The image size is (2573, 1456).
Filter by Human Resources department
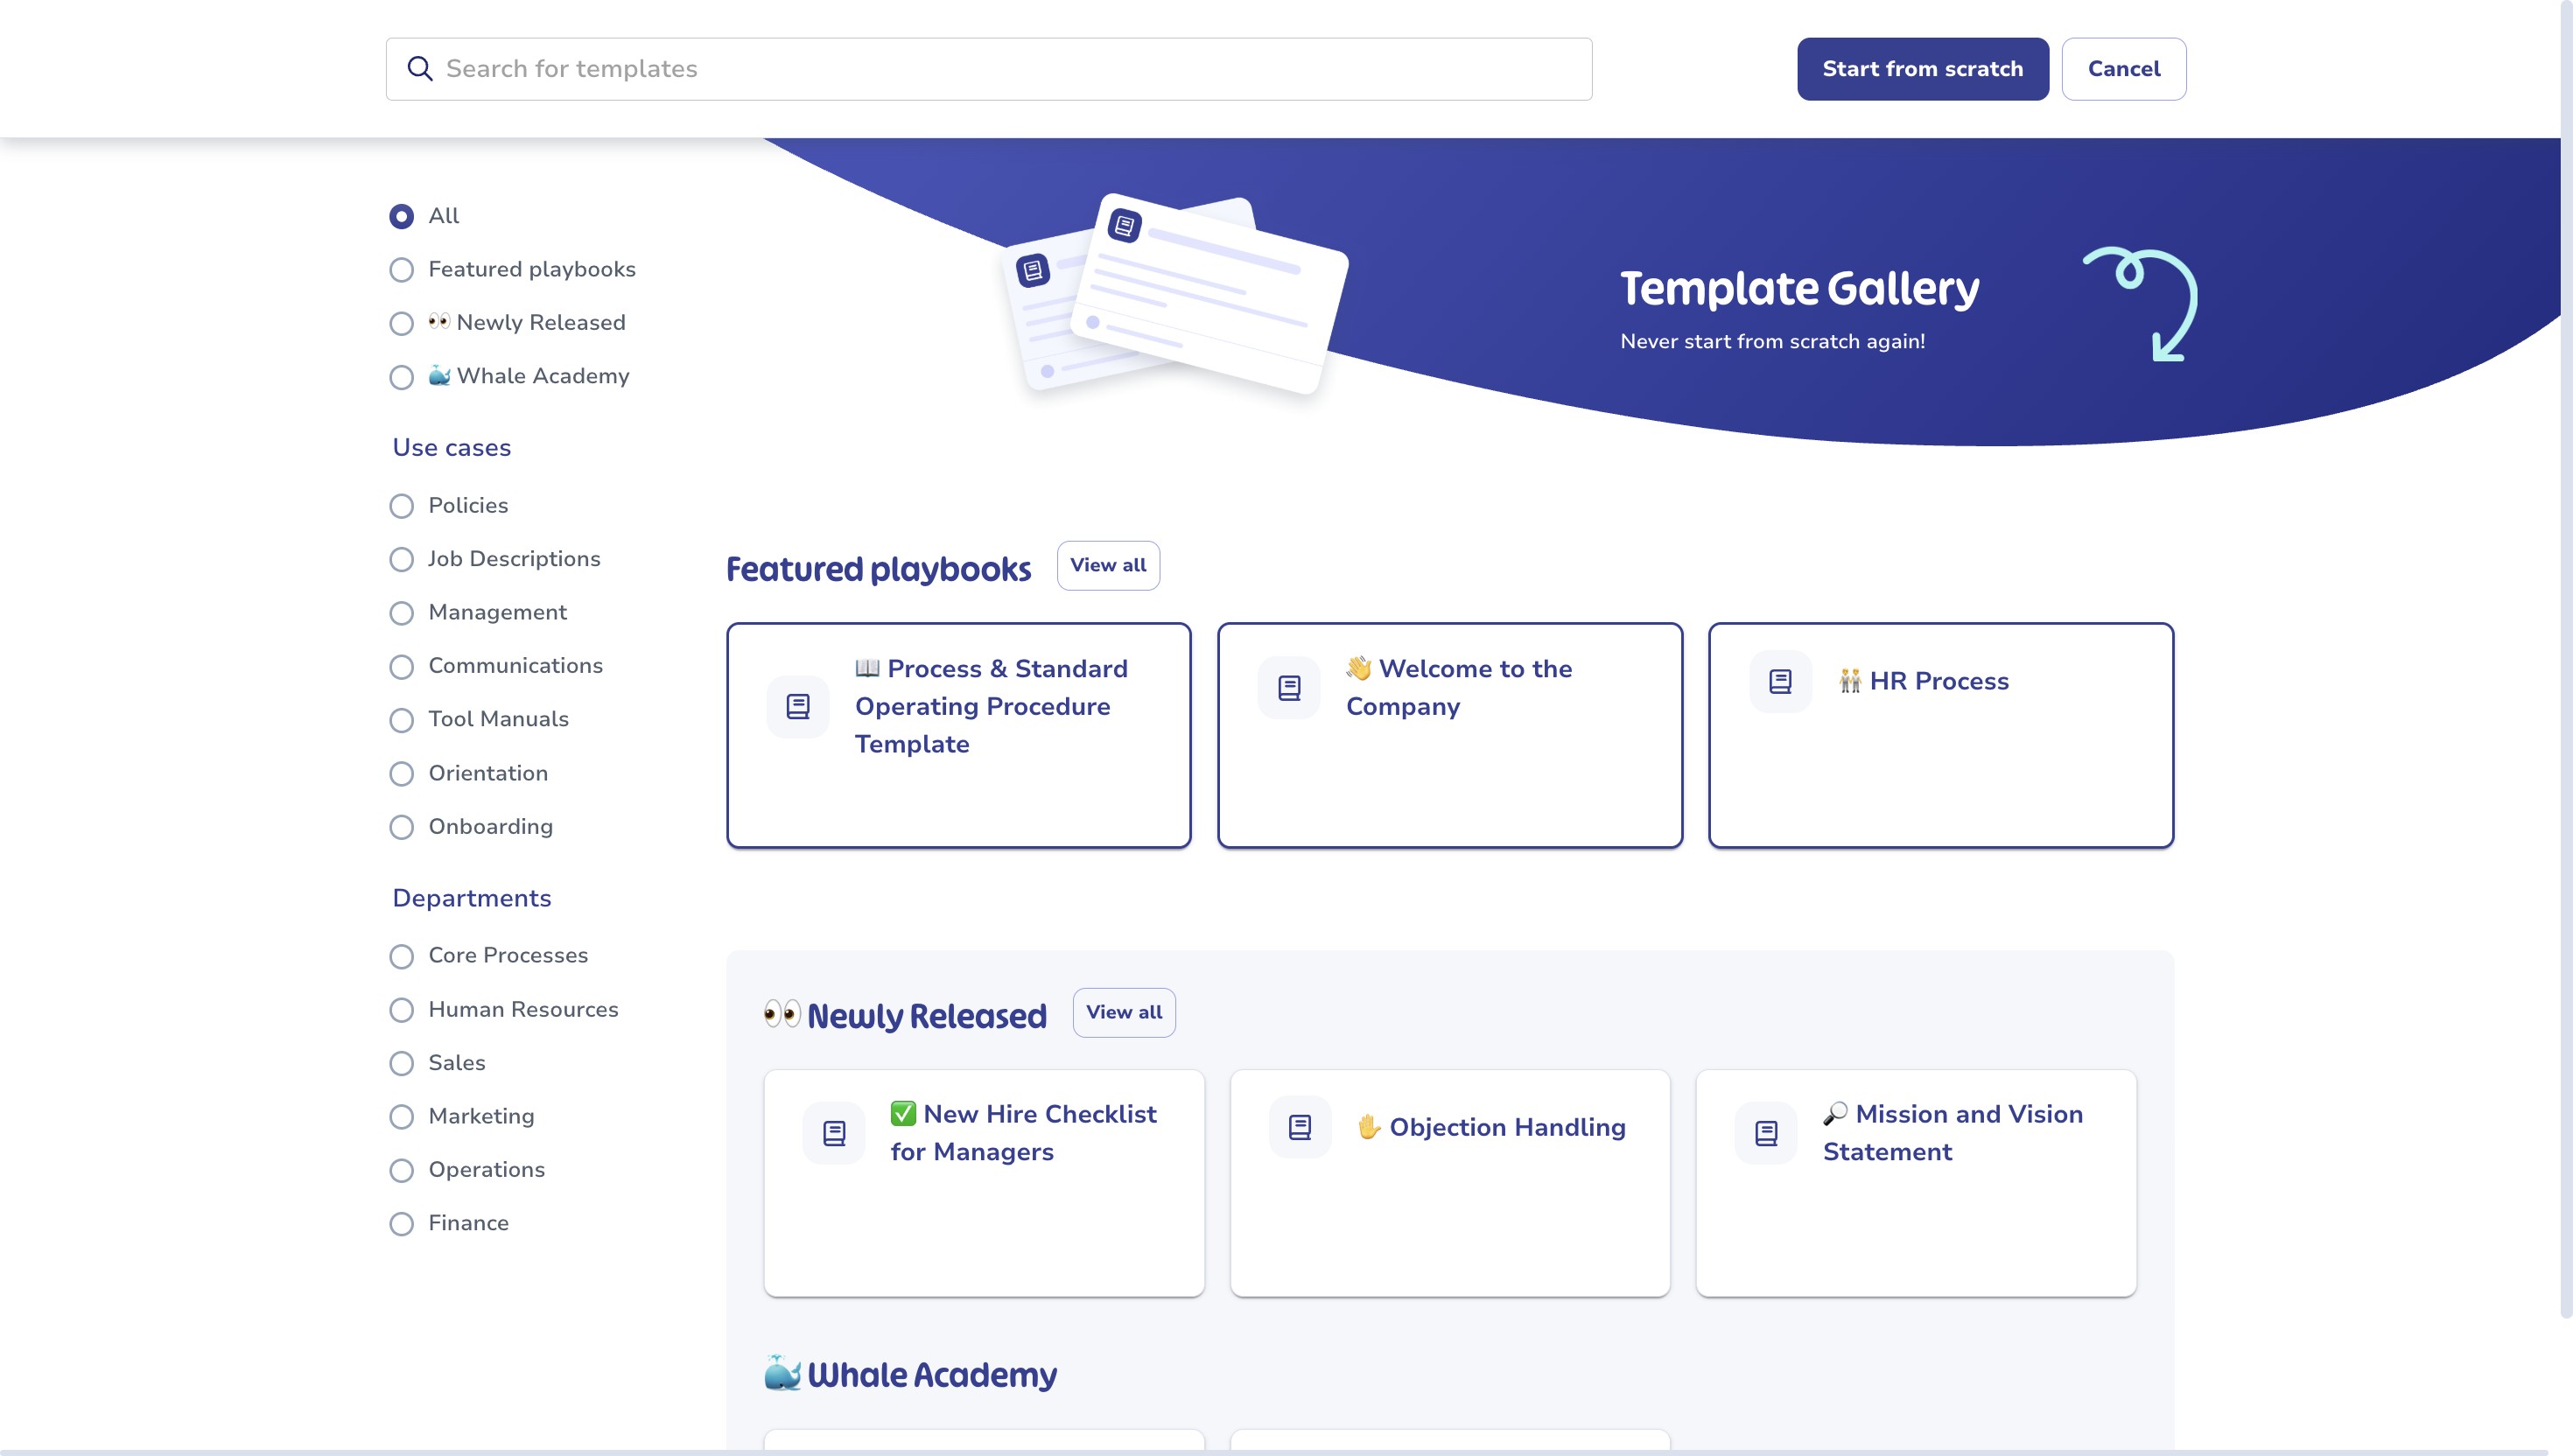(401, 1010)
